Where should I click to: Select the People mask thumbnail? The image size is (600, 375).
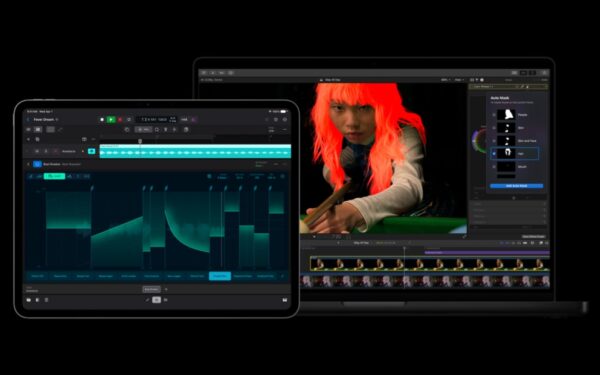coord(506,115)
